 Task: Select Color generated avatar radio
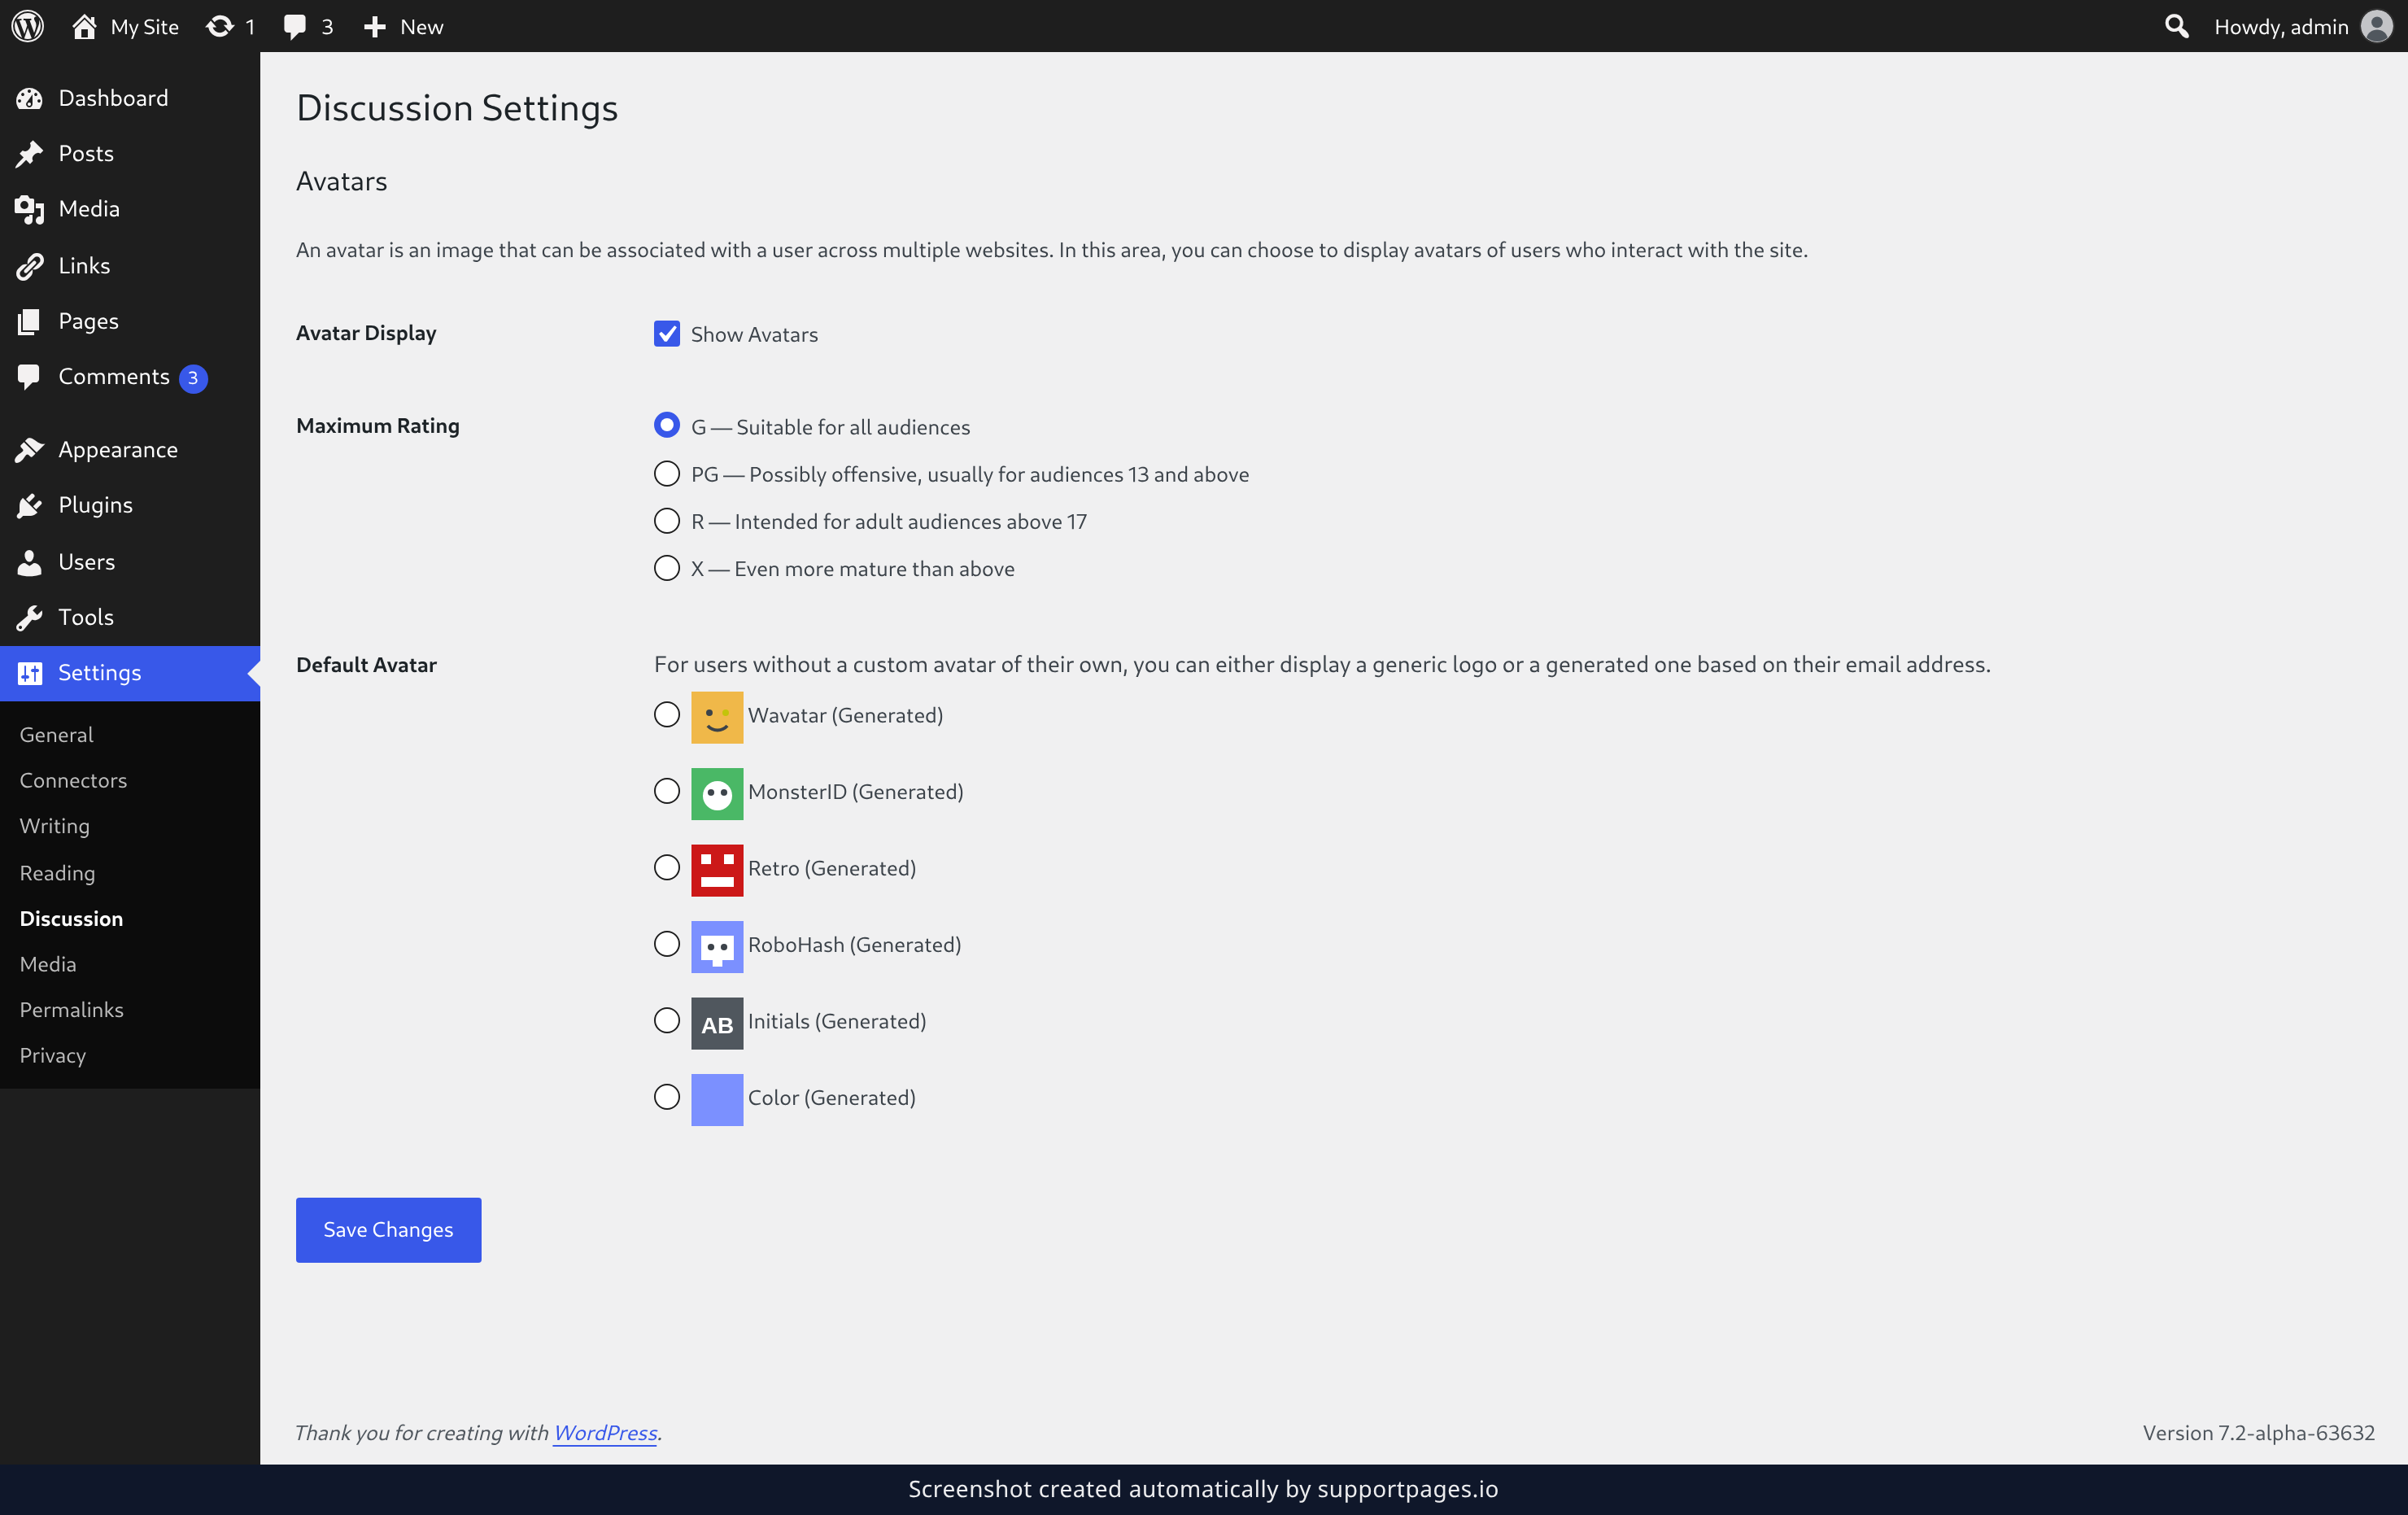667,1097
